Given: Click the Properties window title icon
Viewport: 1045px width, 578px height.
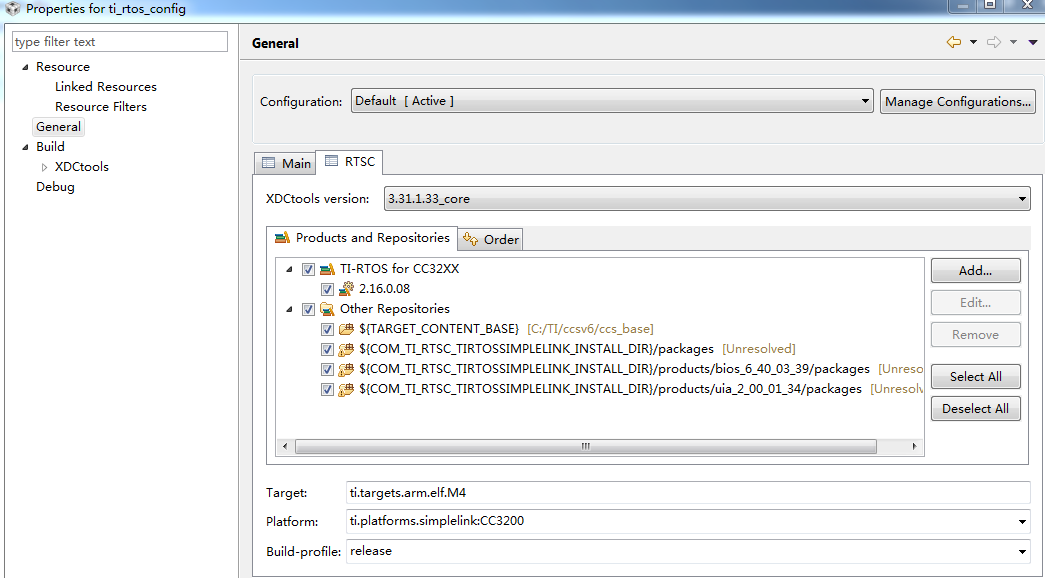Looking at the screenshot, I should pyautogui.click(x=13, y=9).
